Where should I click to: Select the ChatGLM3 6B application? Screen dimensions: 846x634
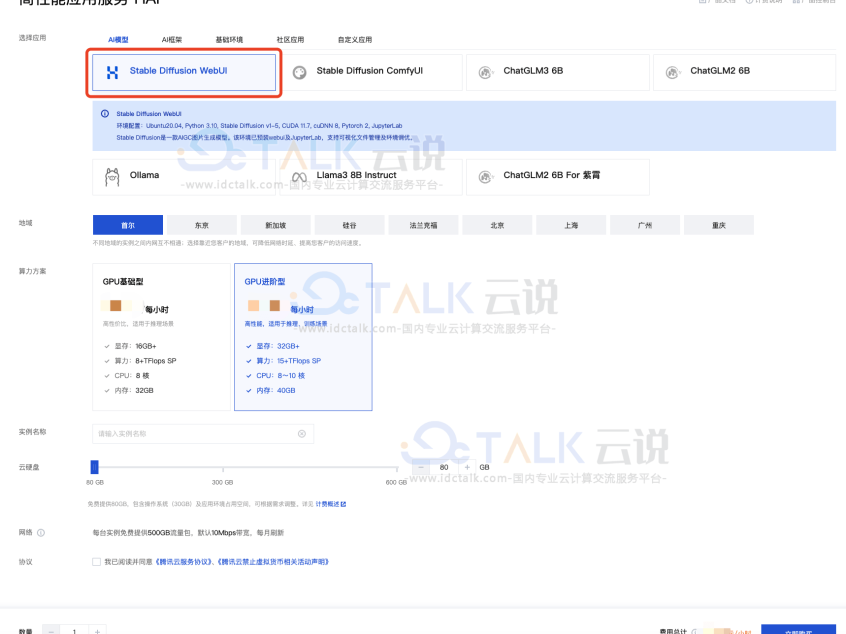[x=558, y=72]
